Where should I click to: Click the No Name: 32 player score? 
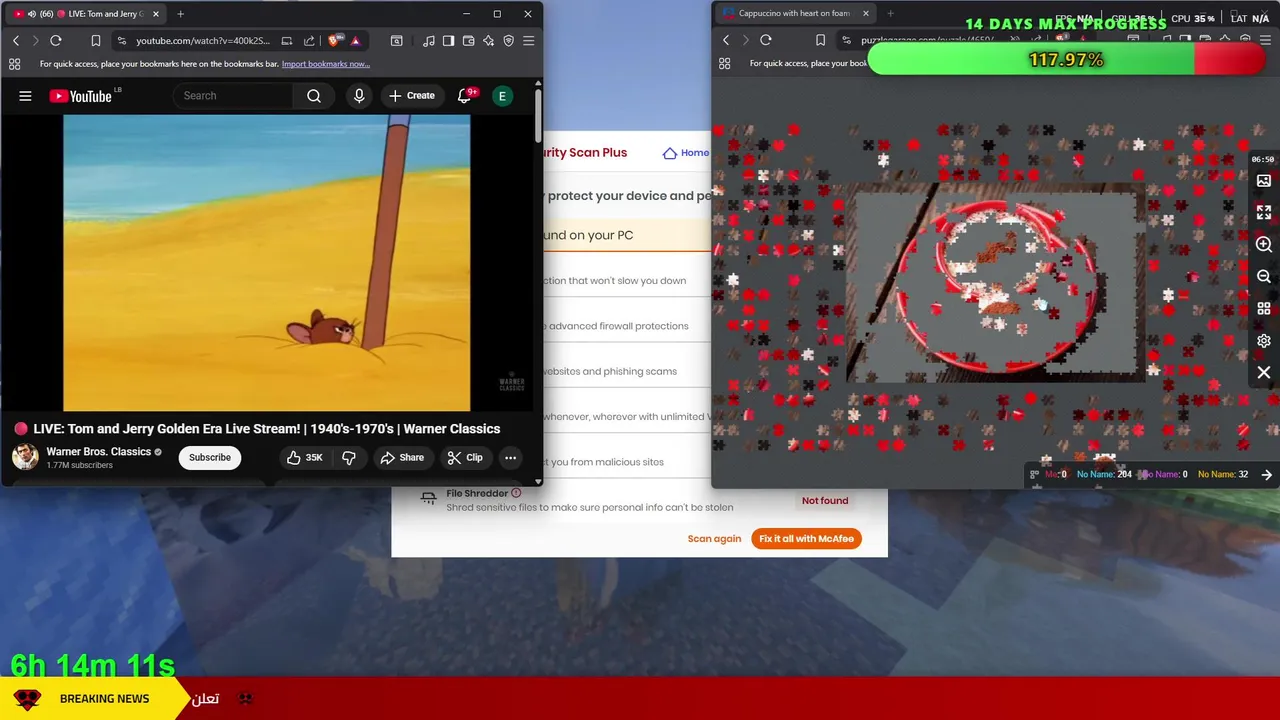[1223, 475]
